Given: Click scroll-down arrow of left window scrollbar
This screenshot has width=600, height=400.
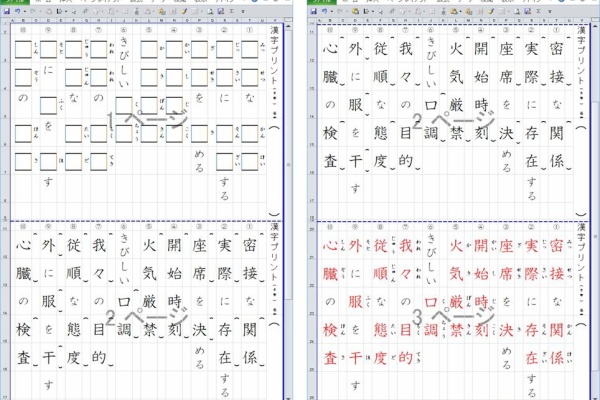Looking at the screenshot, I should tap(288, 397).
